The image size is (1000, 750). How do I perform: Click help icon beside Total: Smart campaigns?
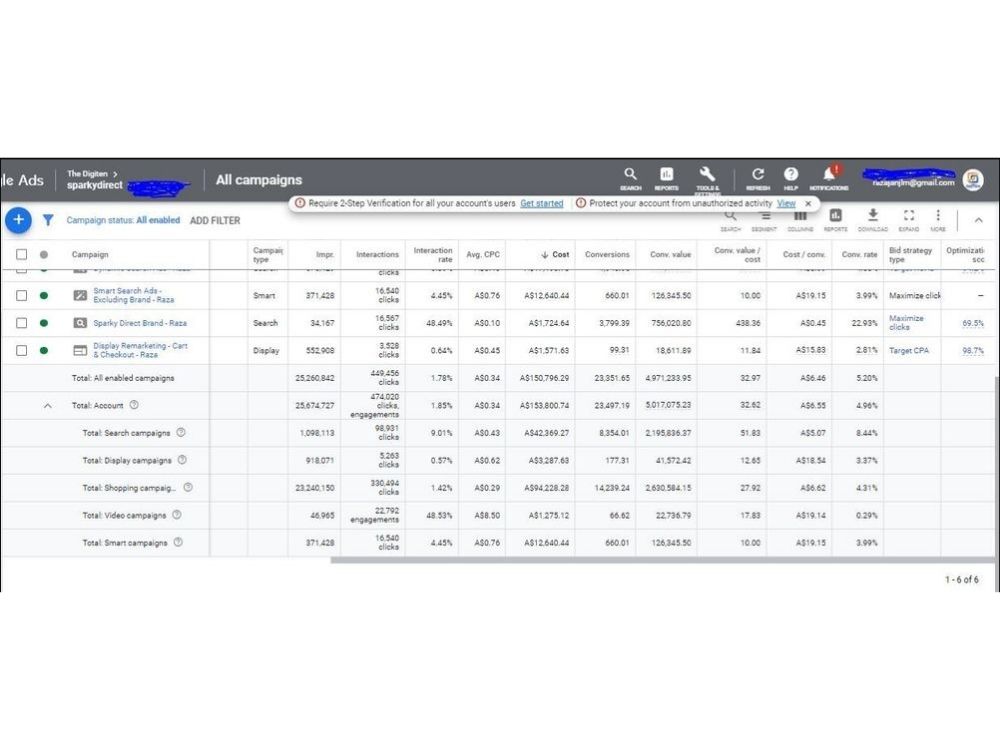tap(178, 542)
